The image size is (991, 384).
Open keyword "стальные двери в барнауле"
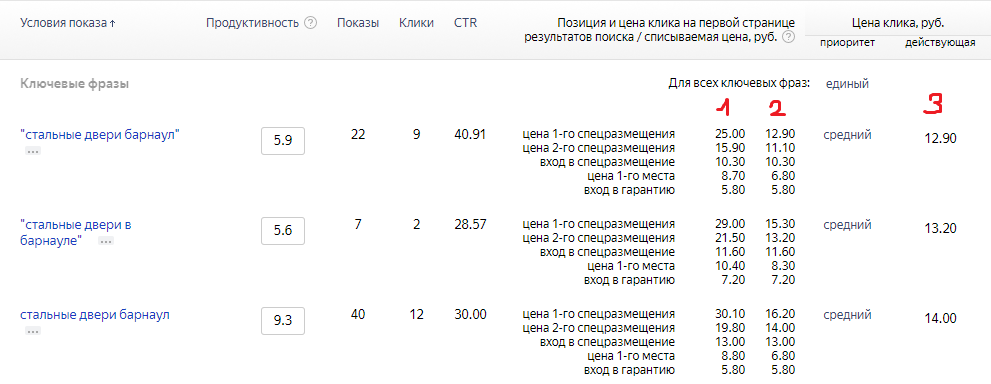pyautogui.click(x=76, y=232)
